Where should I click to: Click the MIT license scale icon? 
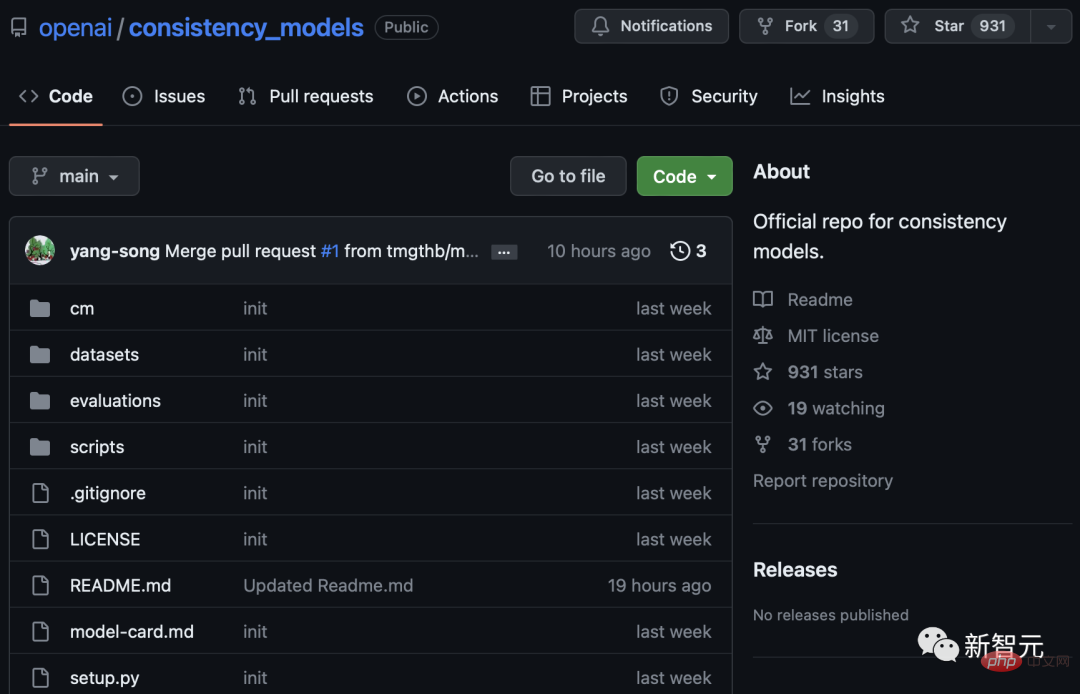pyautogui.click(x=763, y=336)
